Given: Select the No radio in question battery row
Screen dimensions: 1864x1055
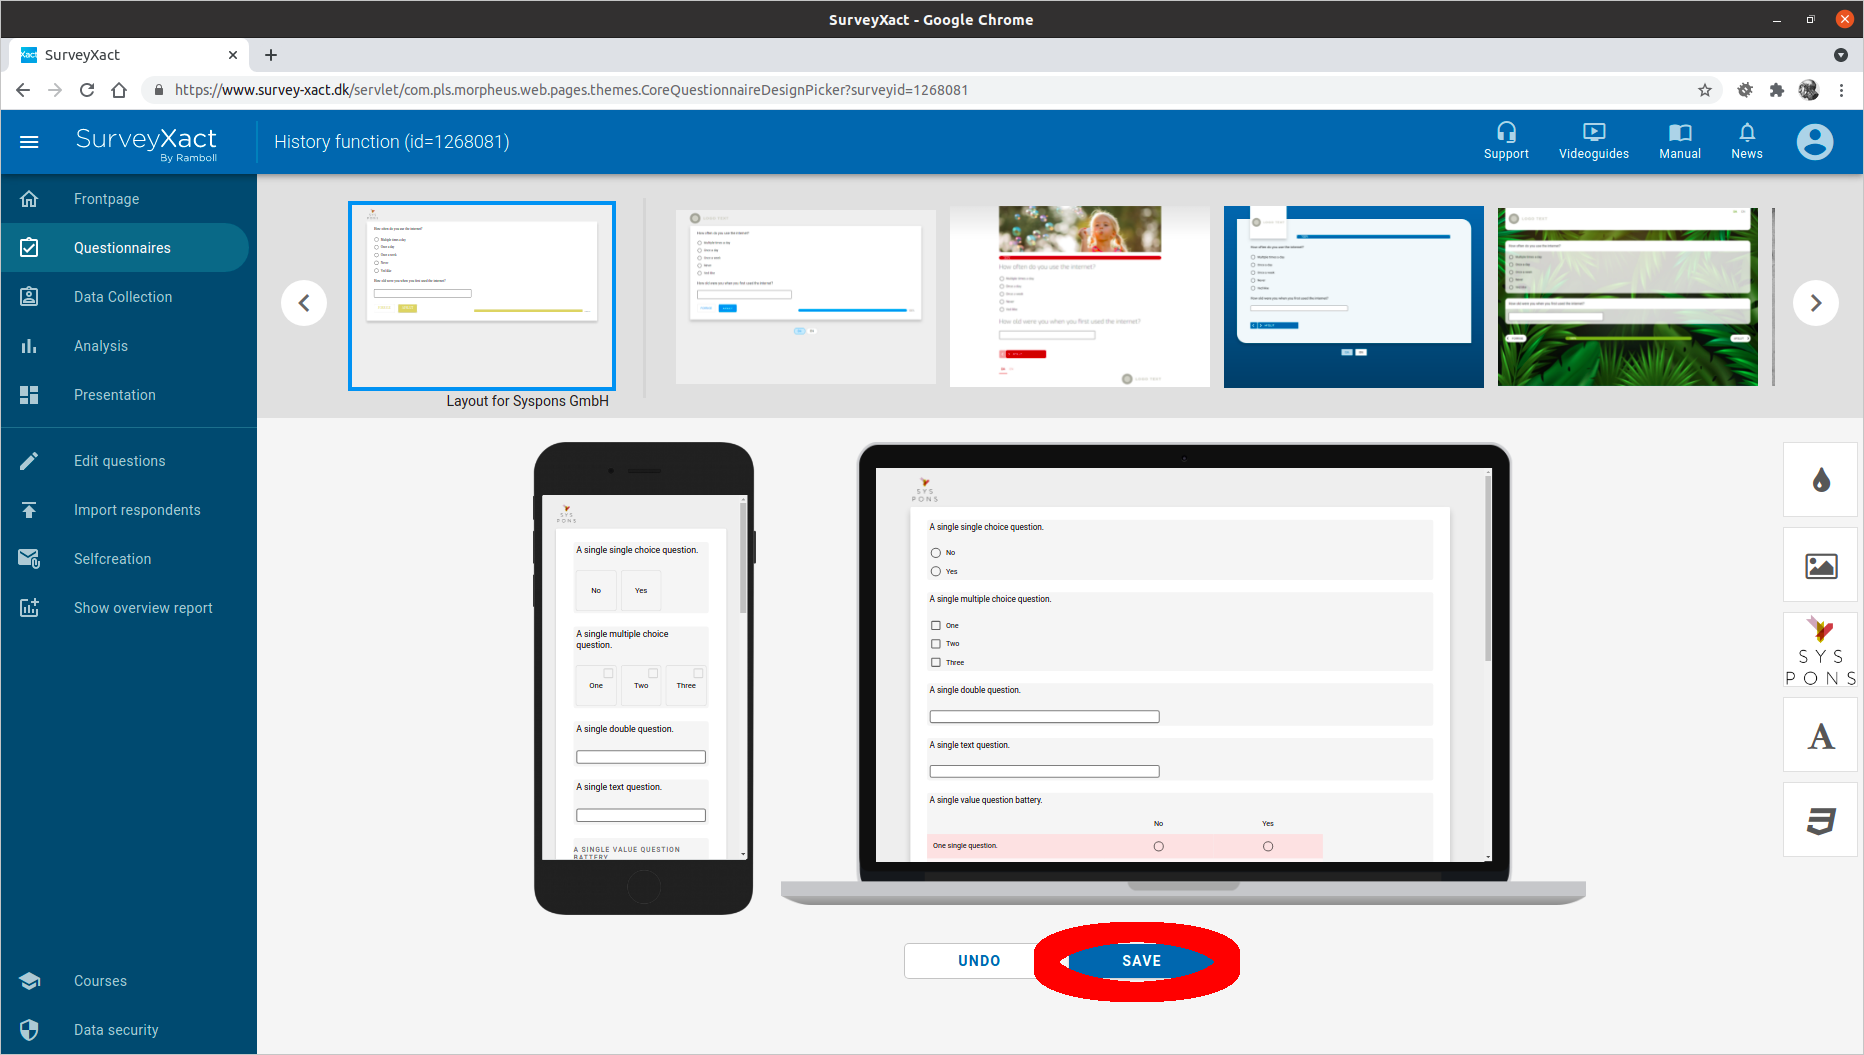Looking at the screenshot, I should point(1159,847).
